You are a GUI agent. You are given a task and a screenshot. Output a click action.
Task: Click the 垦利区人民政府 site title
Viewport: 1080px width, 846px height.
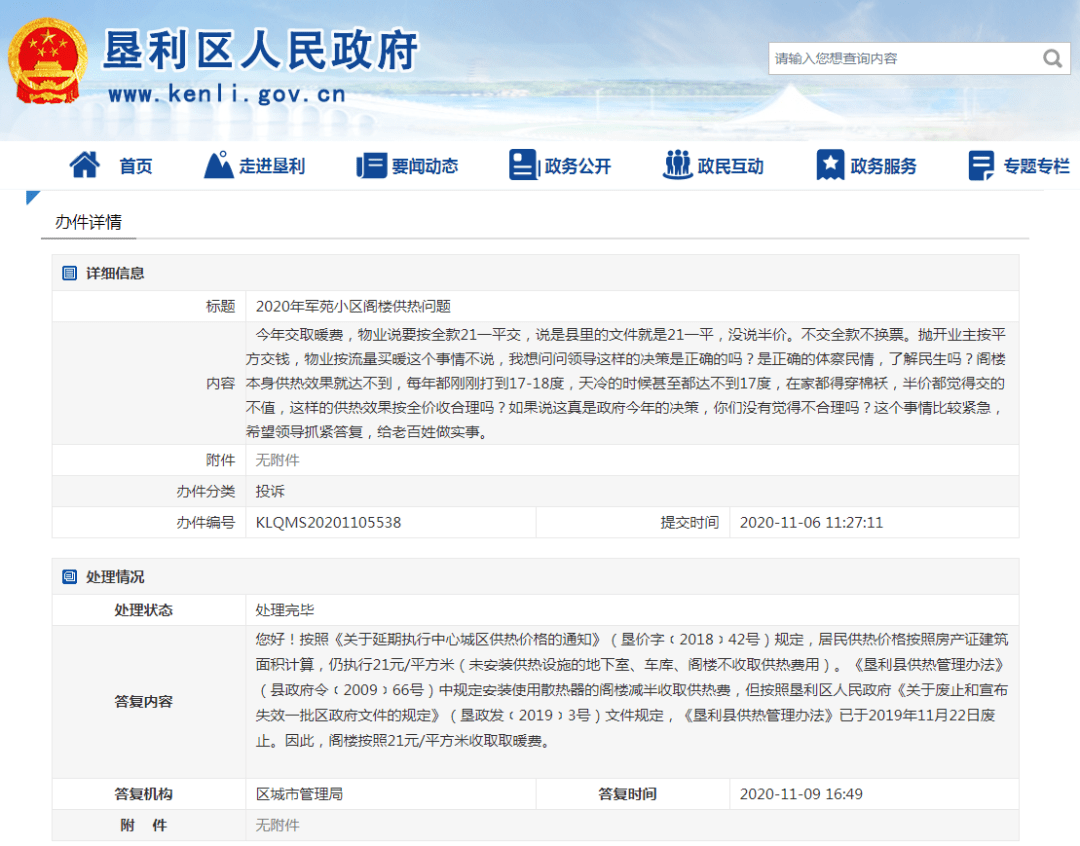coord(260,48)
